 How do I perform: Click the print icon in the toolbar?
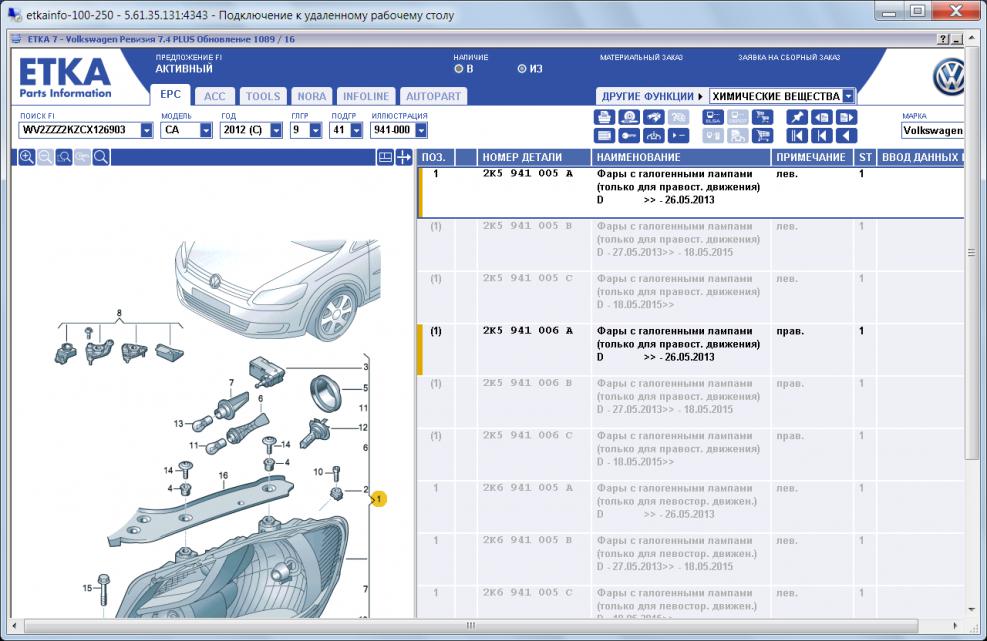click(x=604, y=117)
